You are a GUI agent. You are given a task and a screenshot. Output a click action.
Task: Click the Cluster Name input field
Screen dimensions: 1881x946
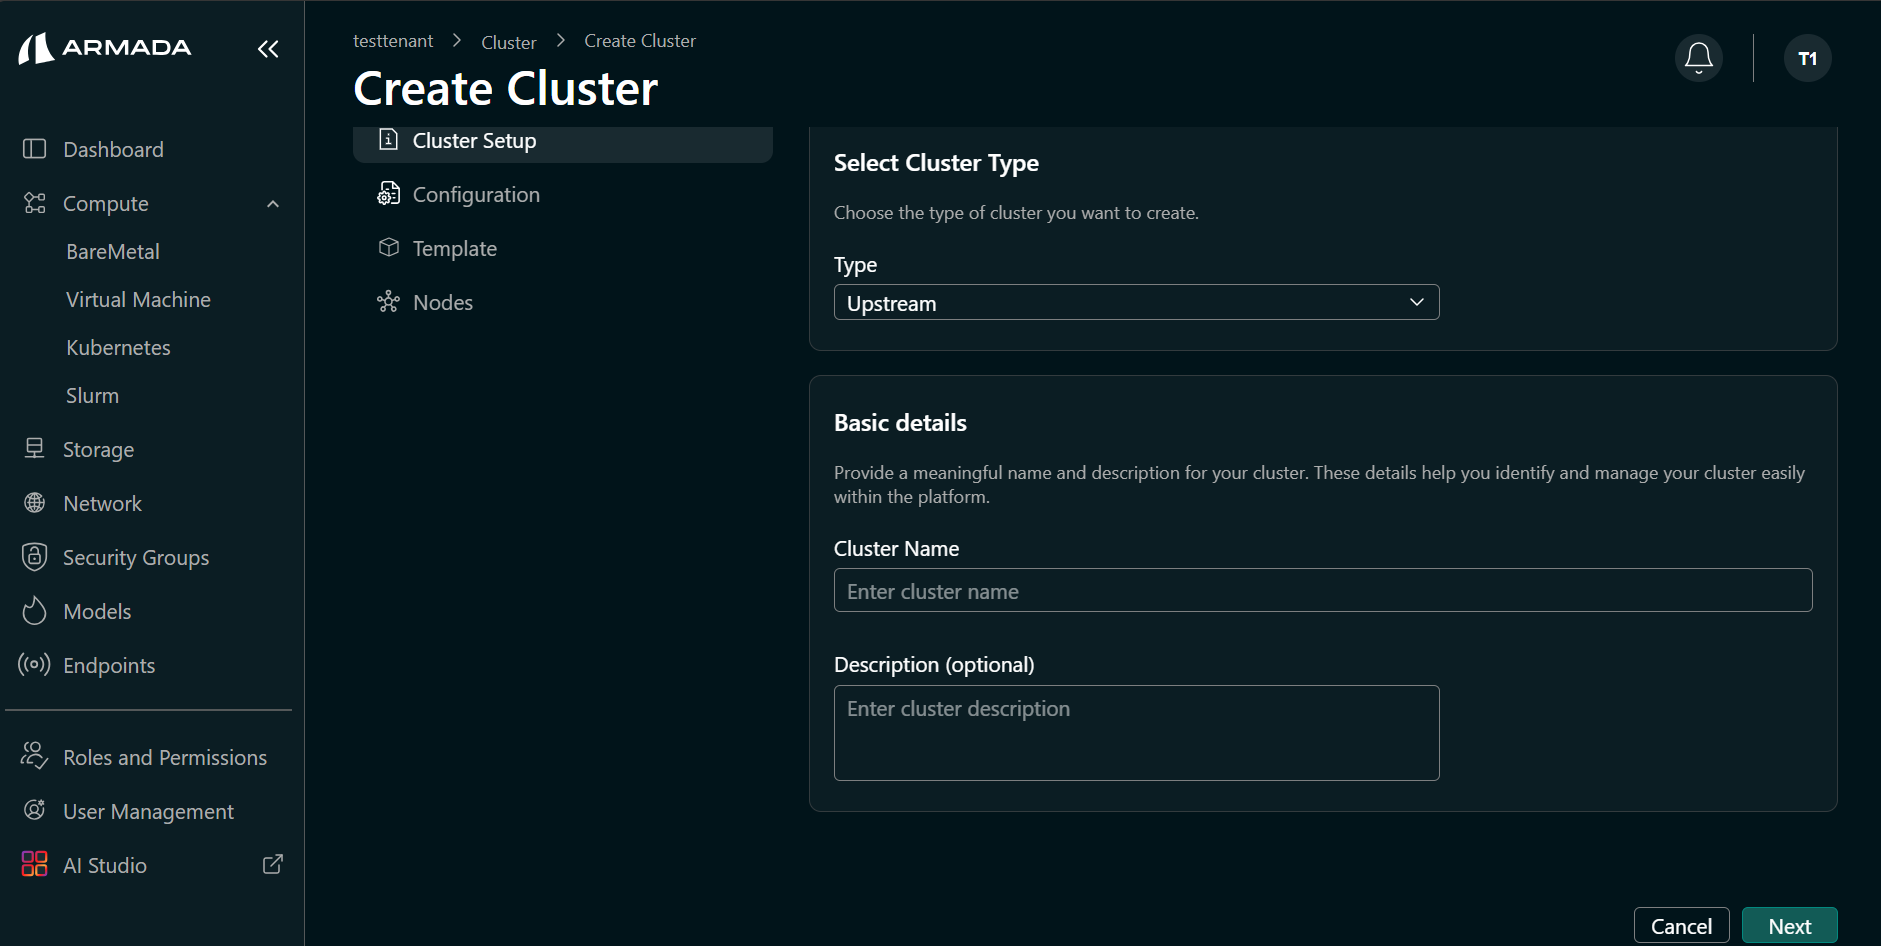pyautogui.click(x=1321, y=590)
